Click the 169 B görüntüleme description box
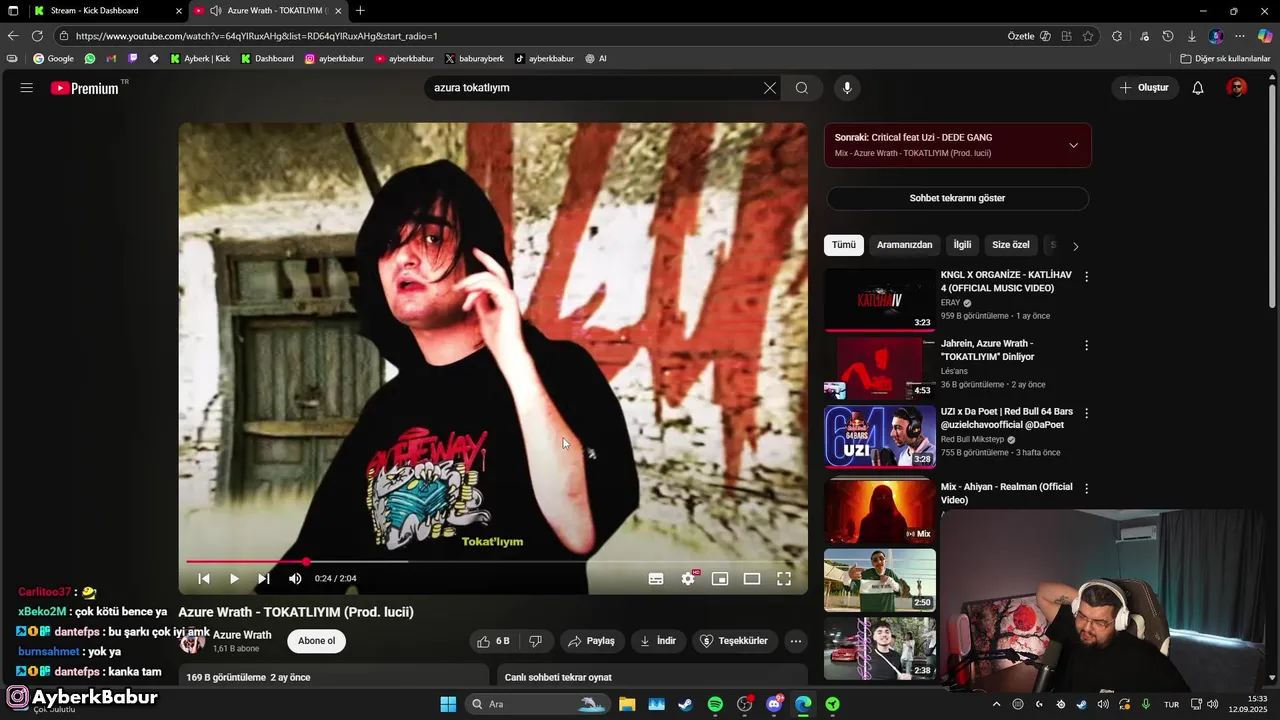 pos(334,676)
